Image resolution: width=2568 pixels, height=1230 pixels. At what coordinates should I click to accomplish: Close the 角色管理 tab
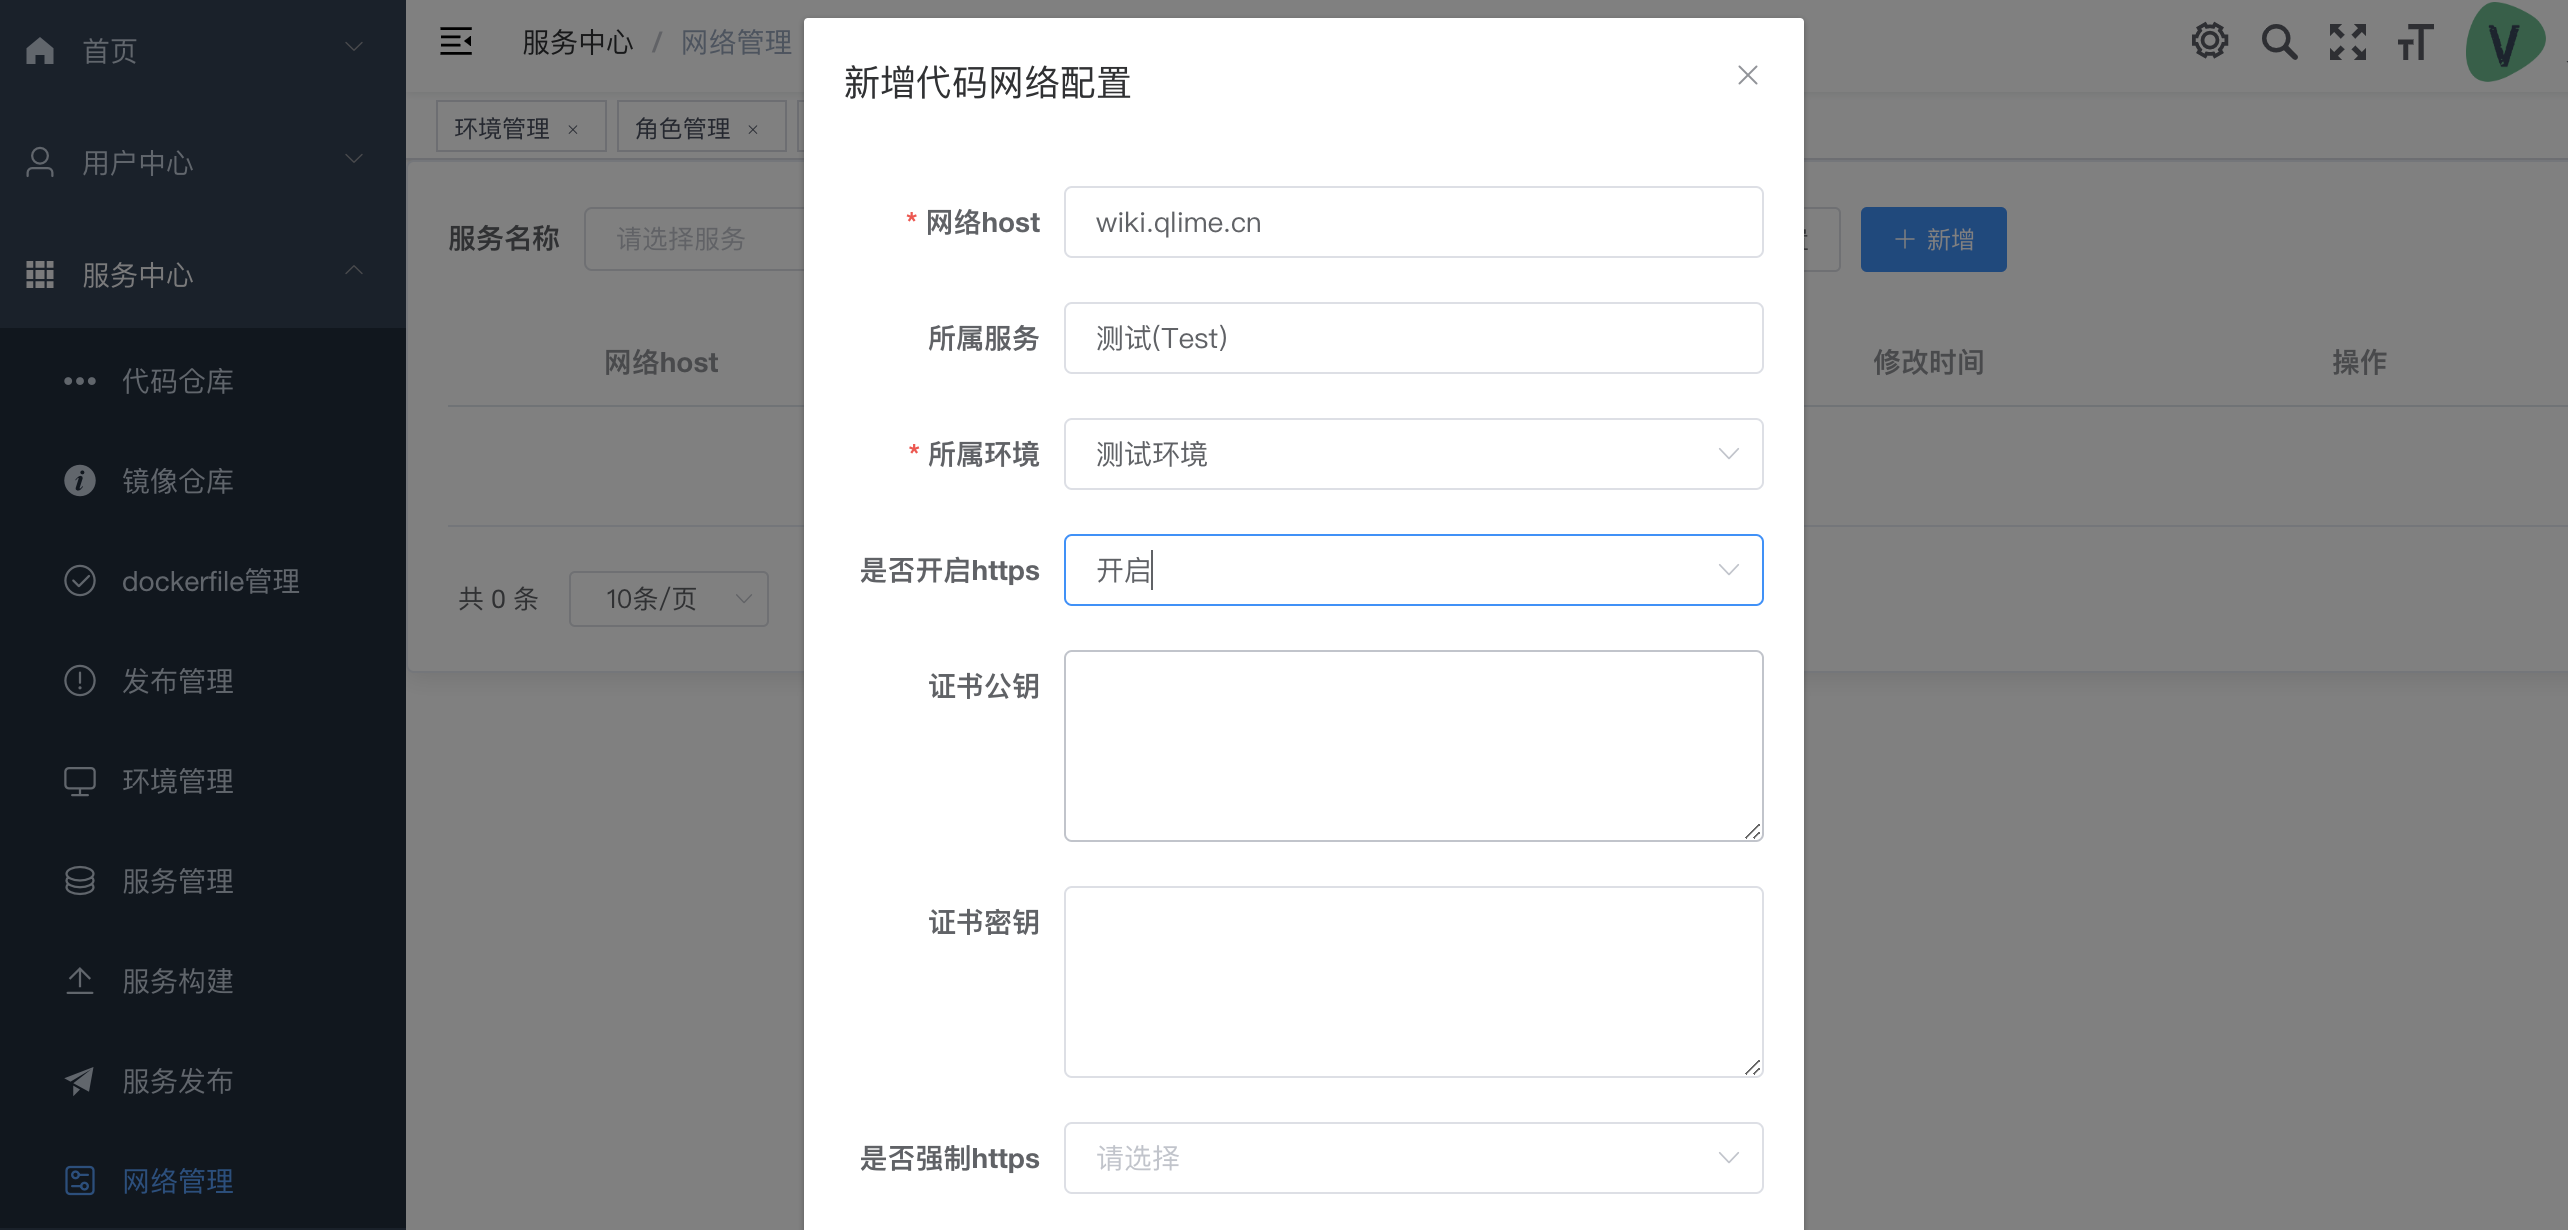(x=753, y=129)
